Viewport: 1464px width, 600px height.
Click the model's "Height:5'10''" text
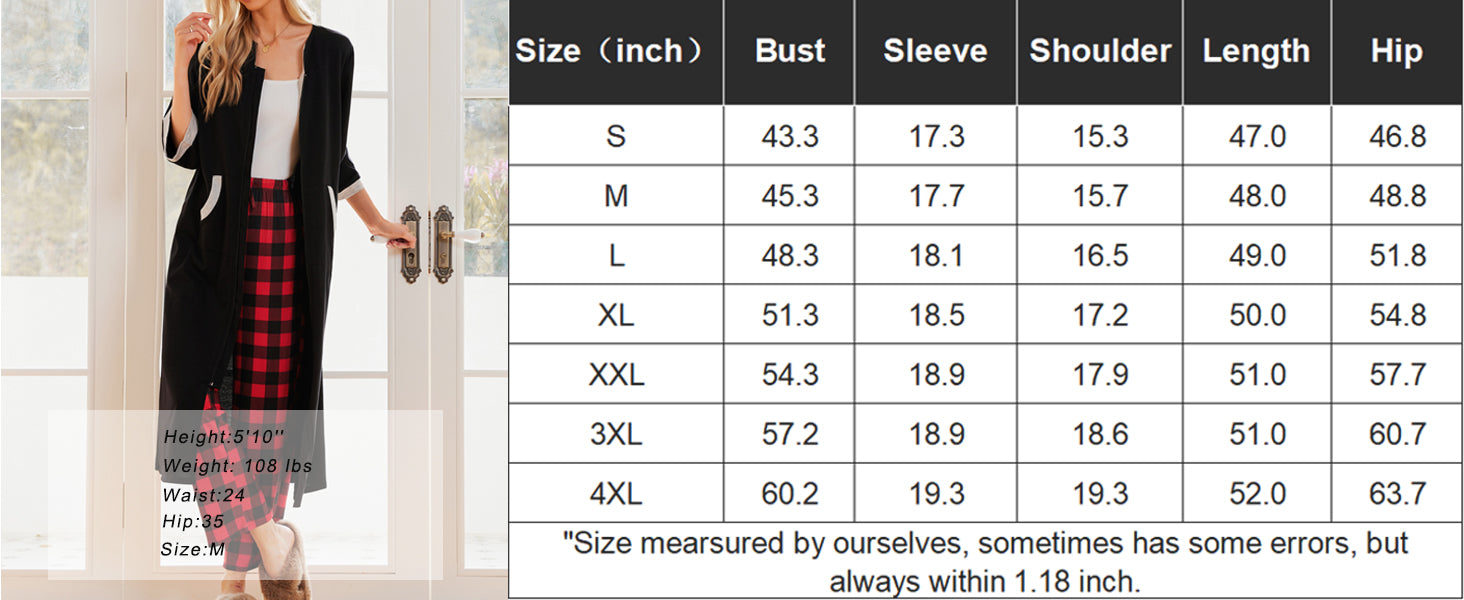pyautogui.click(x=224, y=437)
